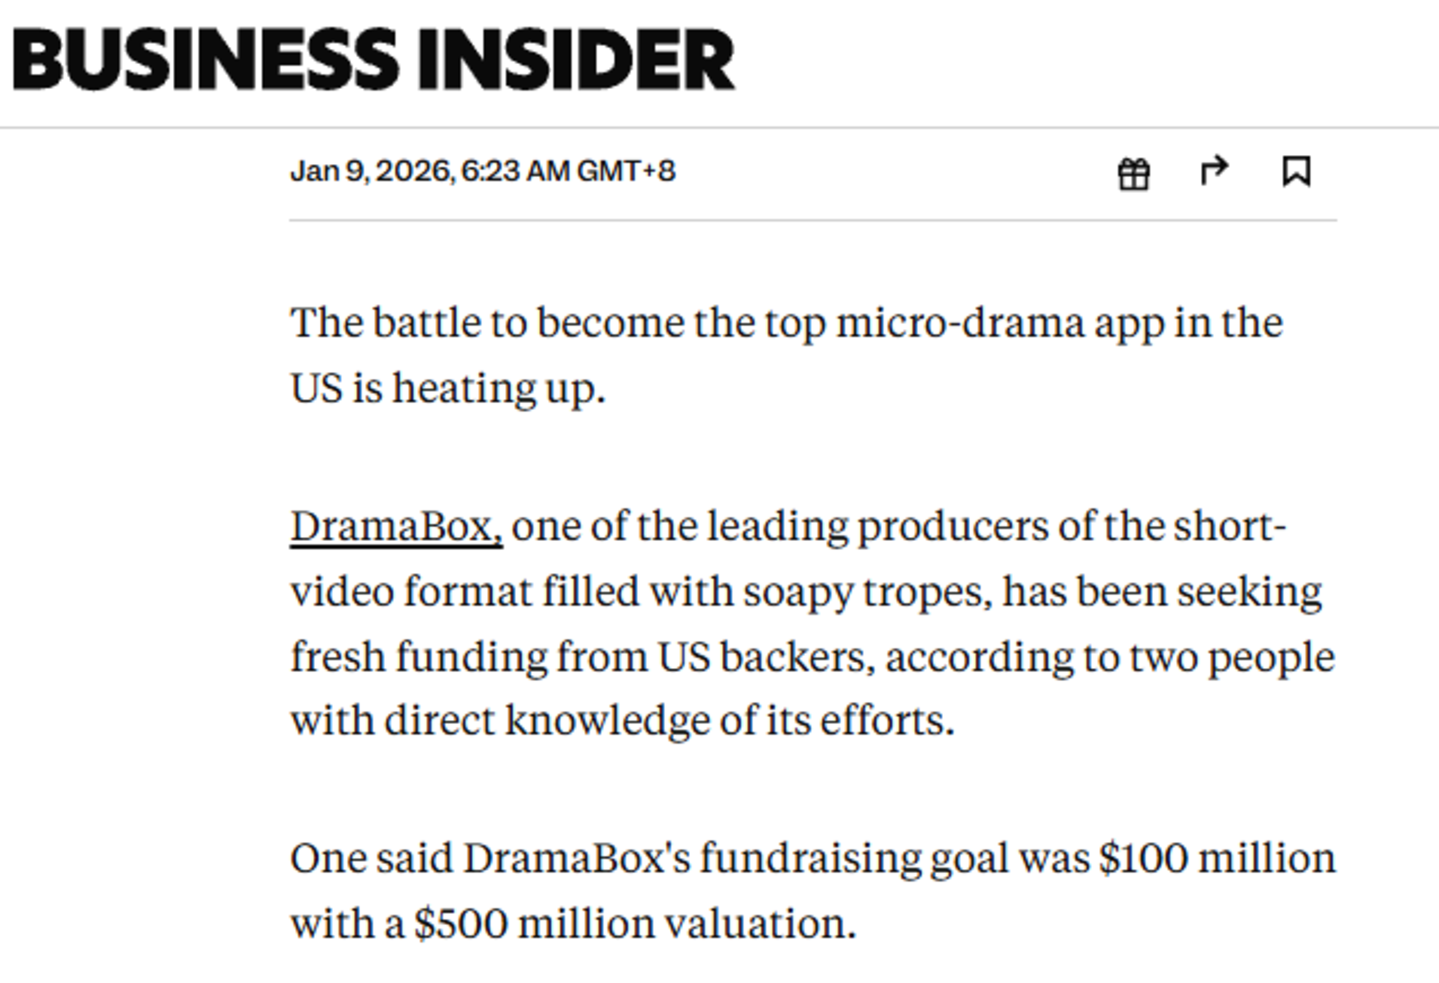Click the phrase 'according to two people'
Image resolution: width=1439 pixels, height=983 pixels.
(1110, 657)
